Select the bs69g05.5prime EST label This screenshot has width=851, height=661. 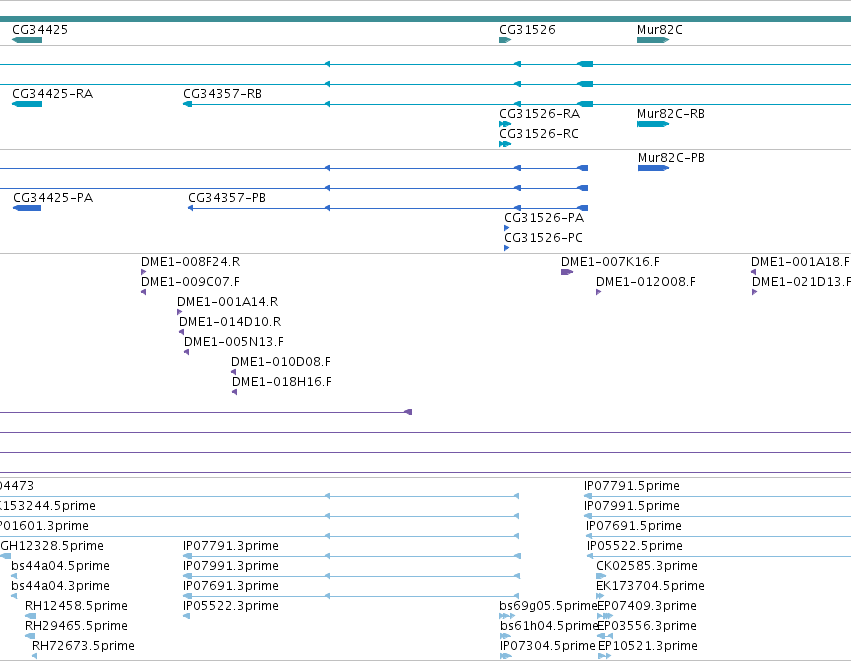point(548,607)
